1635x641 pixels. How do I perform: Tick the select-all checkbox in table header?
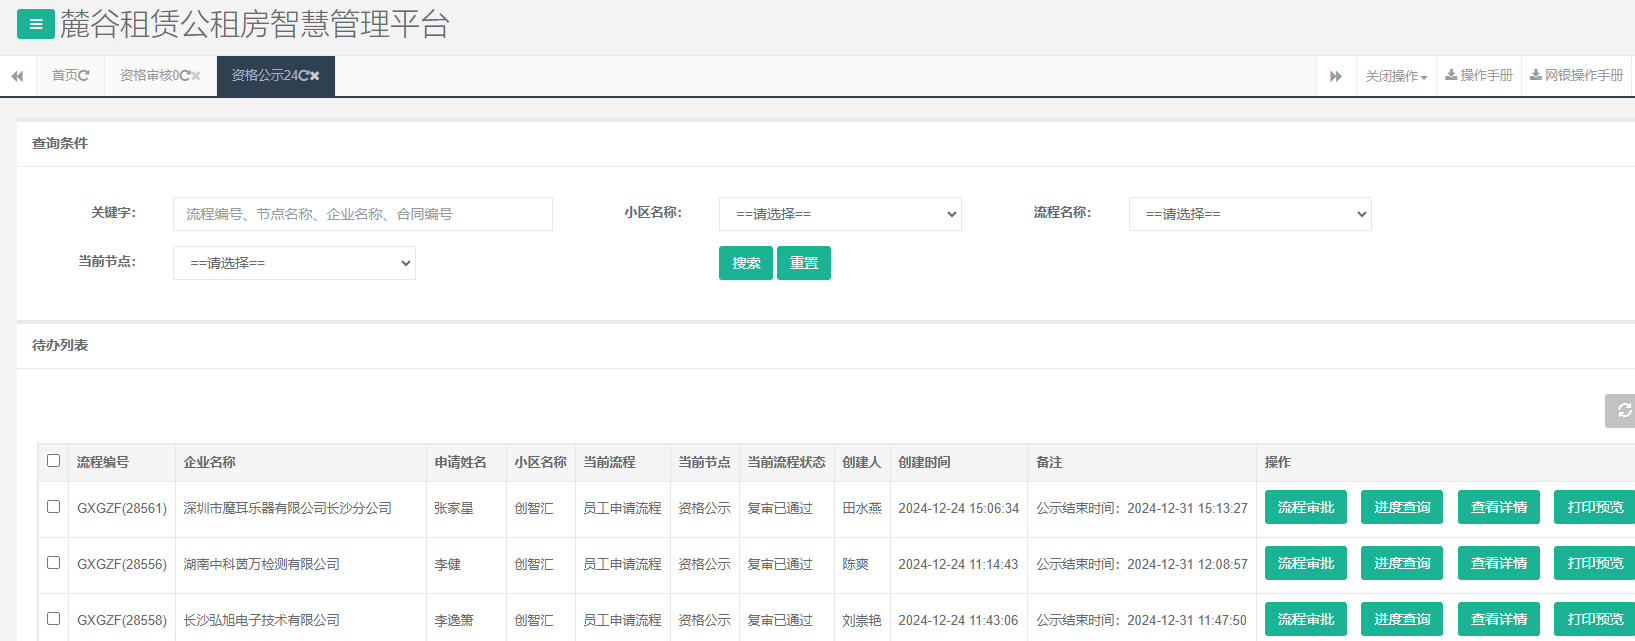coord(54,461)
